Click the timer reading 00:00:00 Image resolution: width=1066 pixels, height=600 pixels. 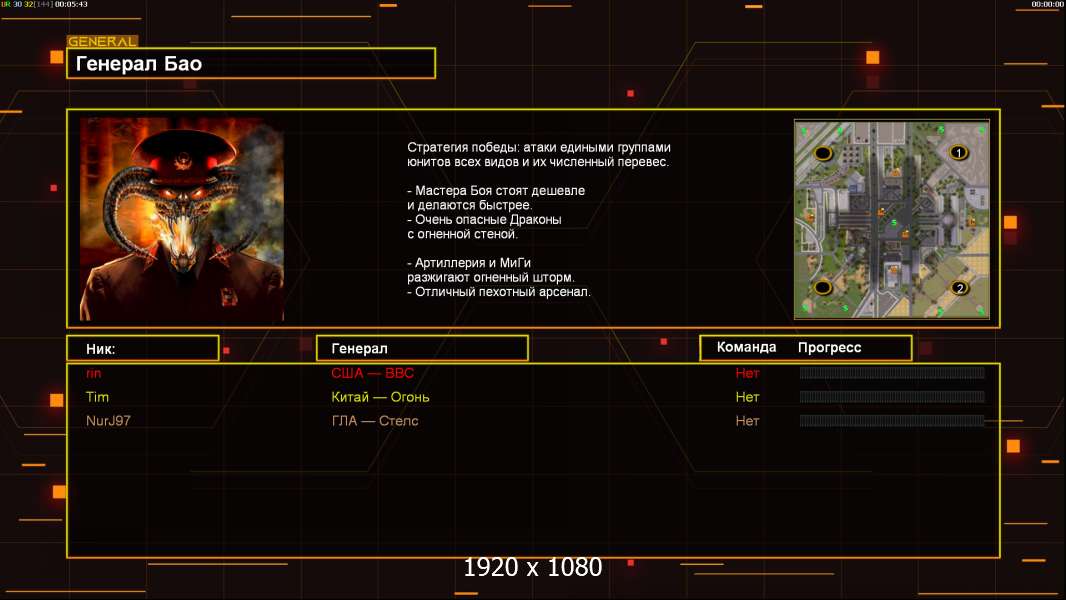tap(1048, 4)
